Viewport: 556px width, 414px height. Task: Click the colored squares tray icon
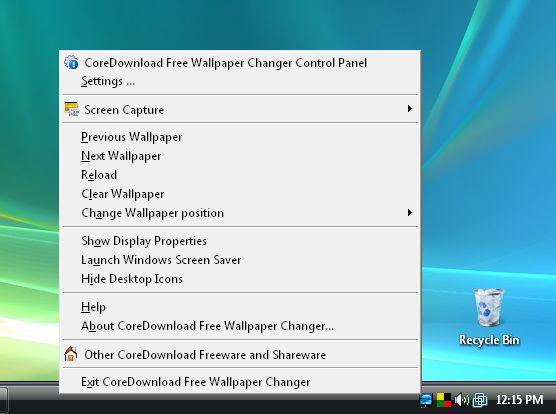point(444,400)
